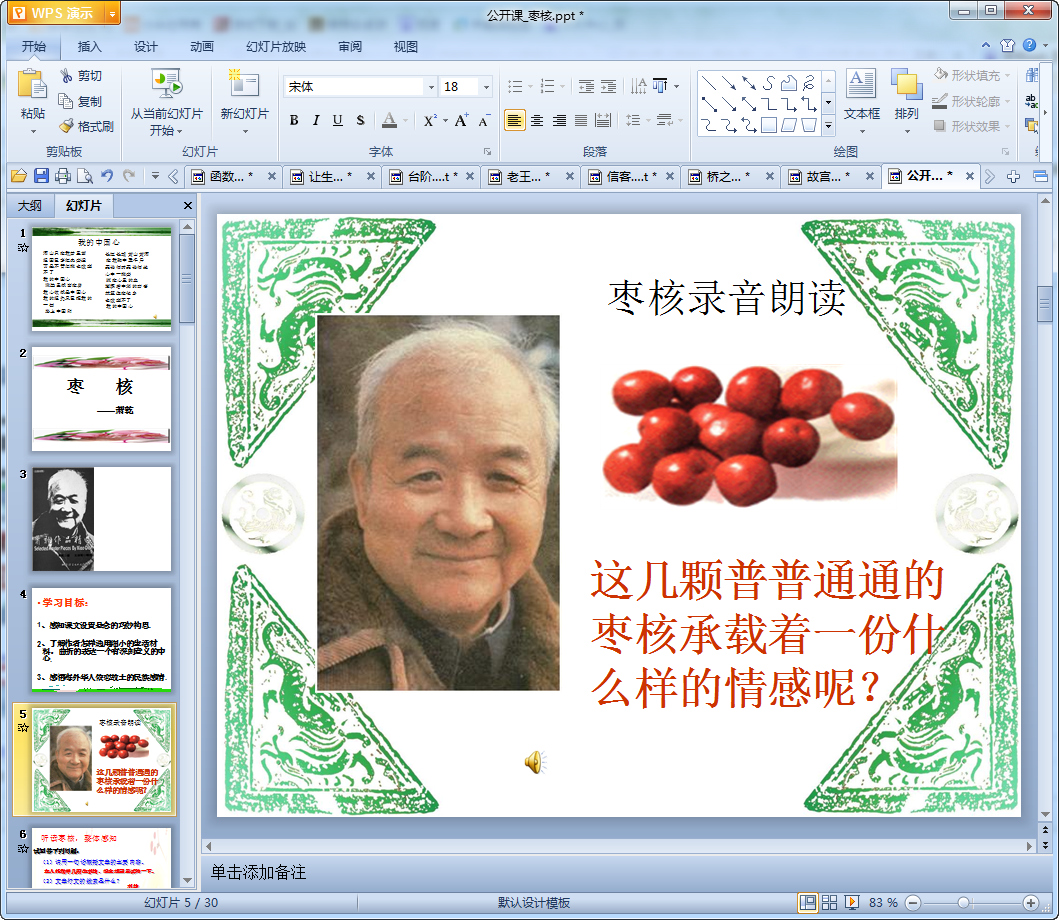Click the sound speaker icon on the slide

[534, 762]
